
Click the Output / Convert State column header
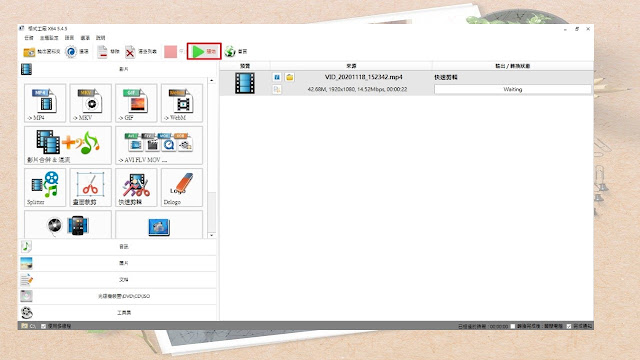click(x=513, y=66)
